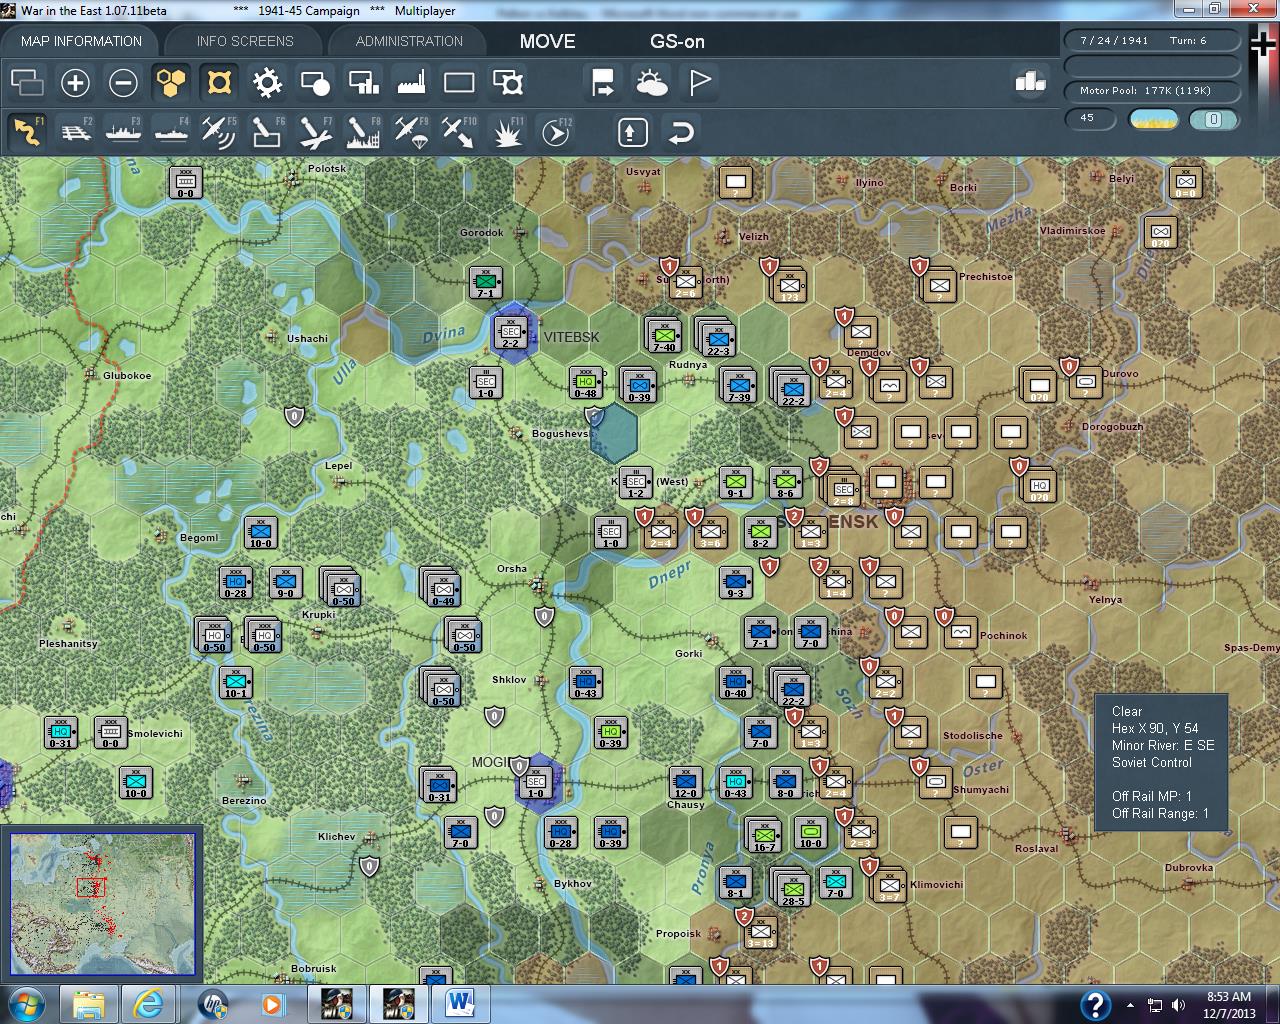Open the MAP INFORMATION tab

tap(81, 41)
